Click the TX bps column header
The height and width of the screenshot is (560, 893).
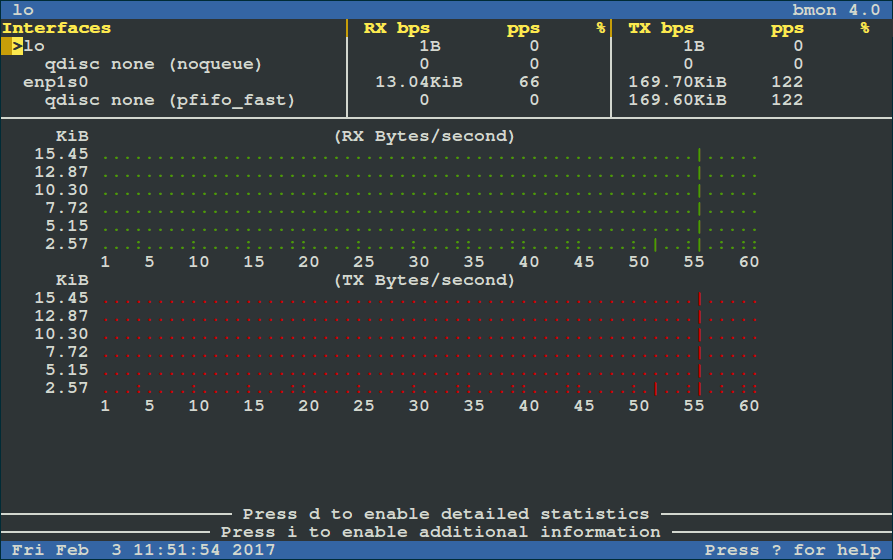point(661,28)
